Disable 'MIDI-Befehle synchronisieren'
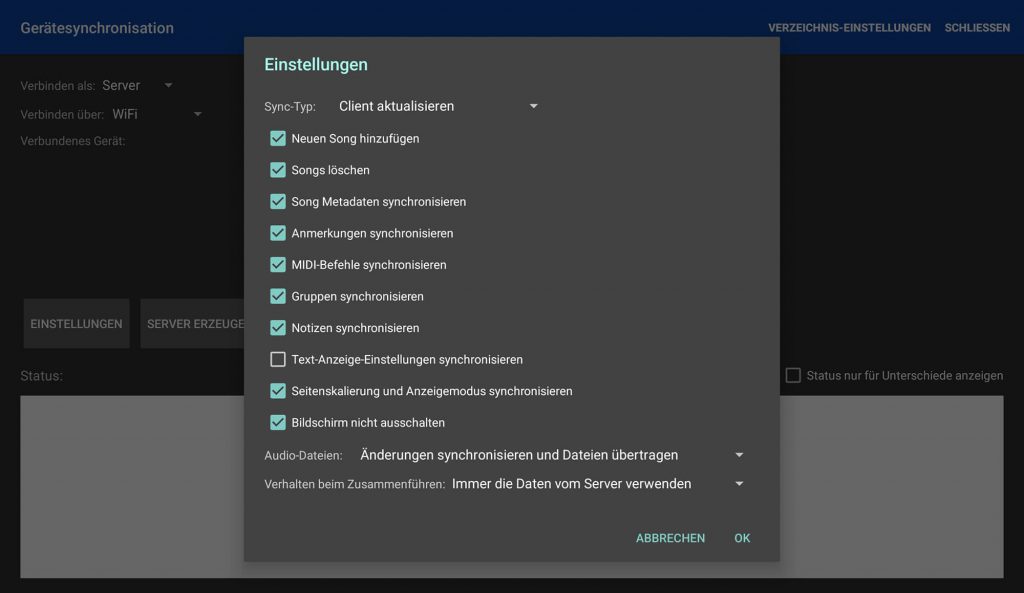 pyautogui.click(x=277, y=264)
